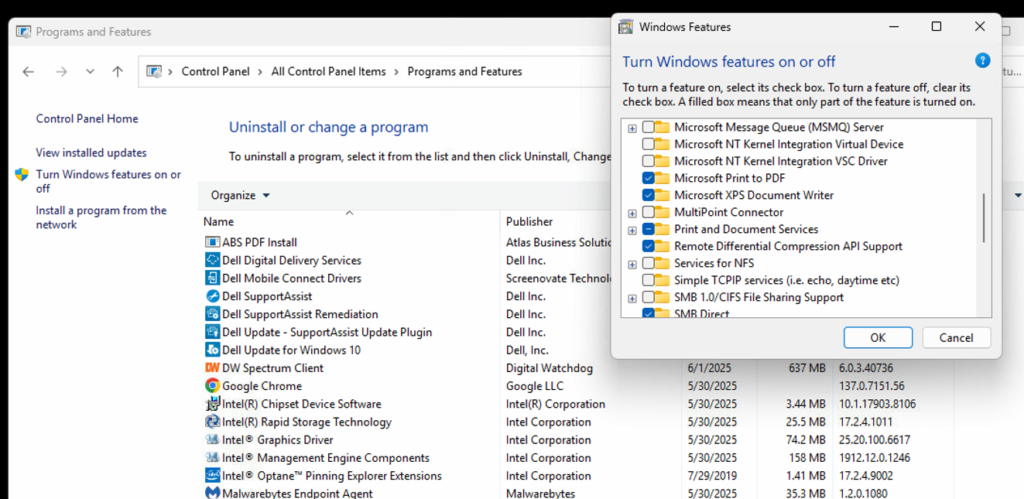Click the Malwarebytes Endpoint Agent icon
Image resolution: width=1024 pixels, height=499 pixels.
pyautogui.click(x=212, y=493)
